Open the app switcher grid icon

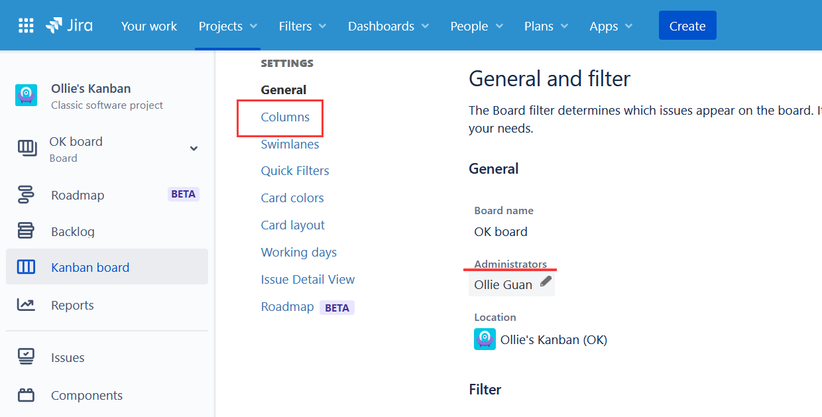[x=26, y=26]
